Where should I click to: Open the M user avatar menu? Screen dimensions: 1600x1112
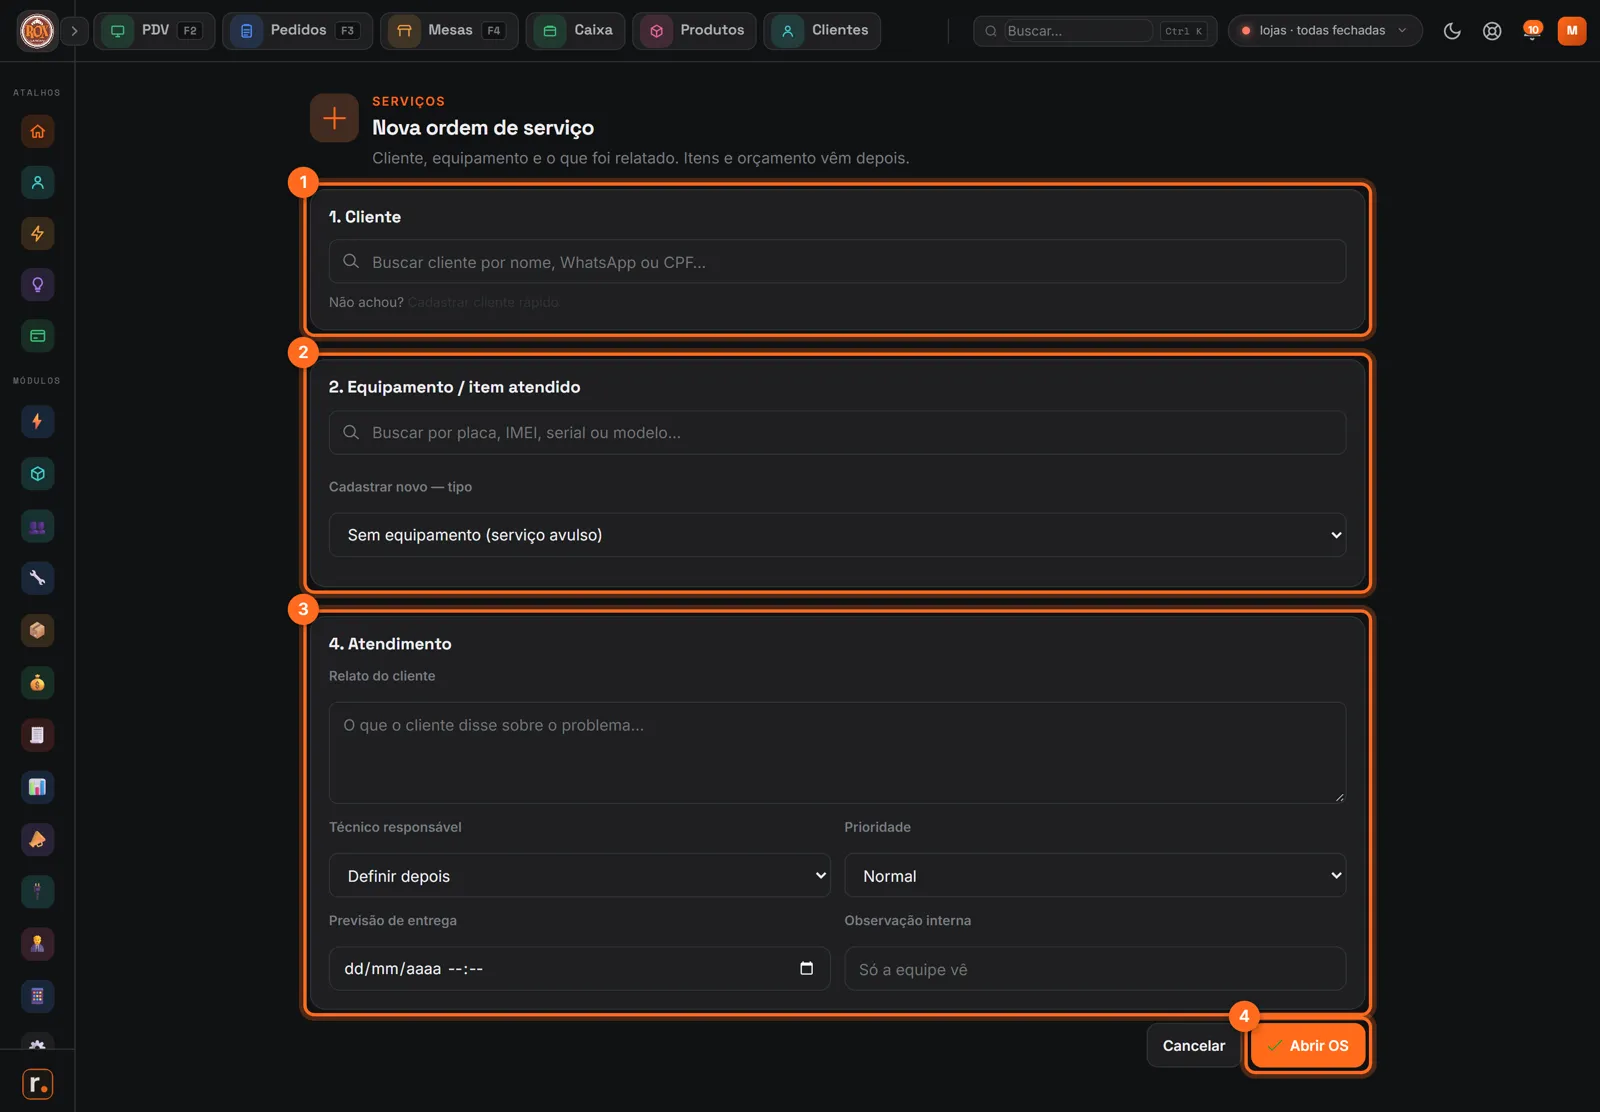[1572, 31]
